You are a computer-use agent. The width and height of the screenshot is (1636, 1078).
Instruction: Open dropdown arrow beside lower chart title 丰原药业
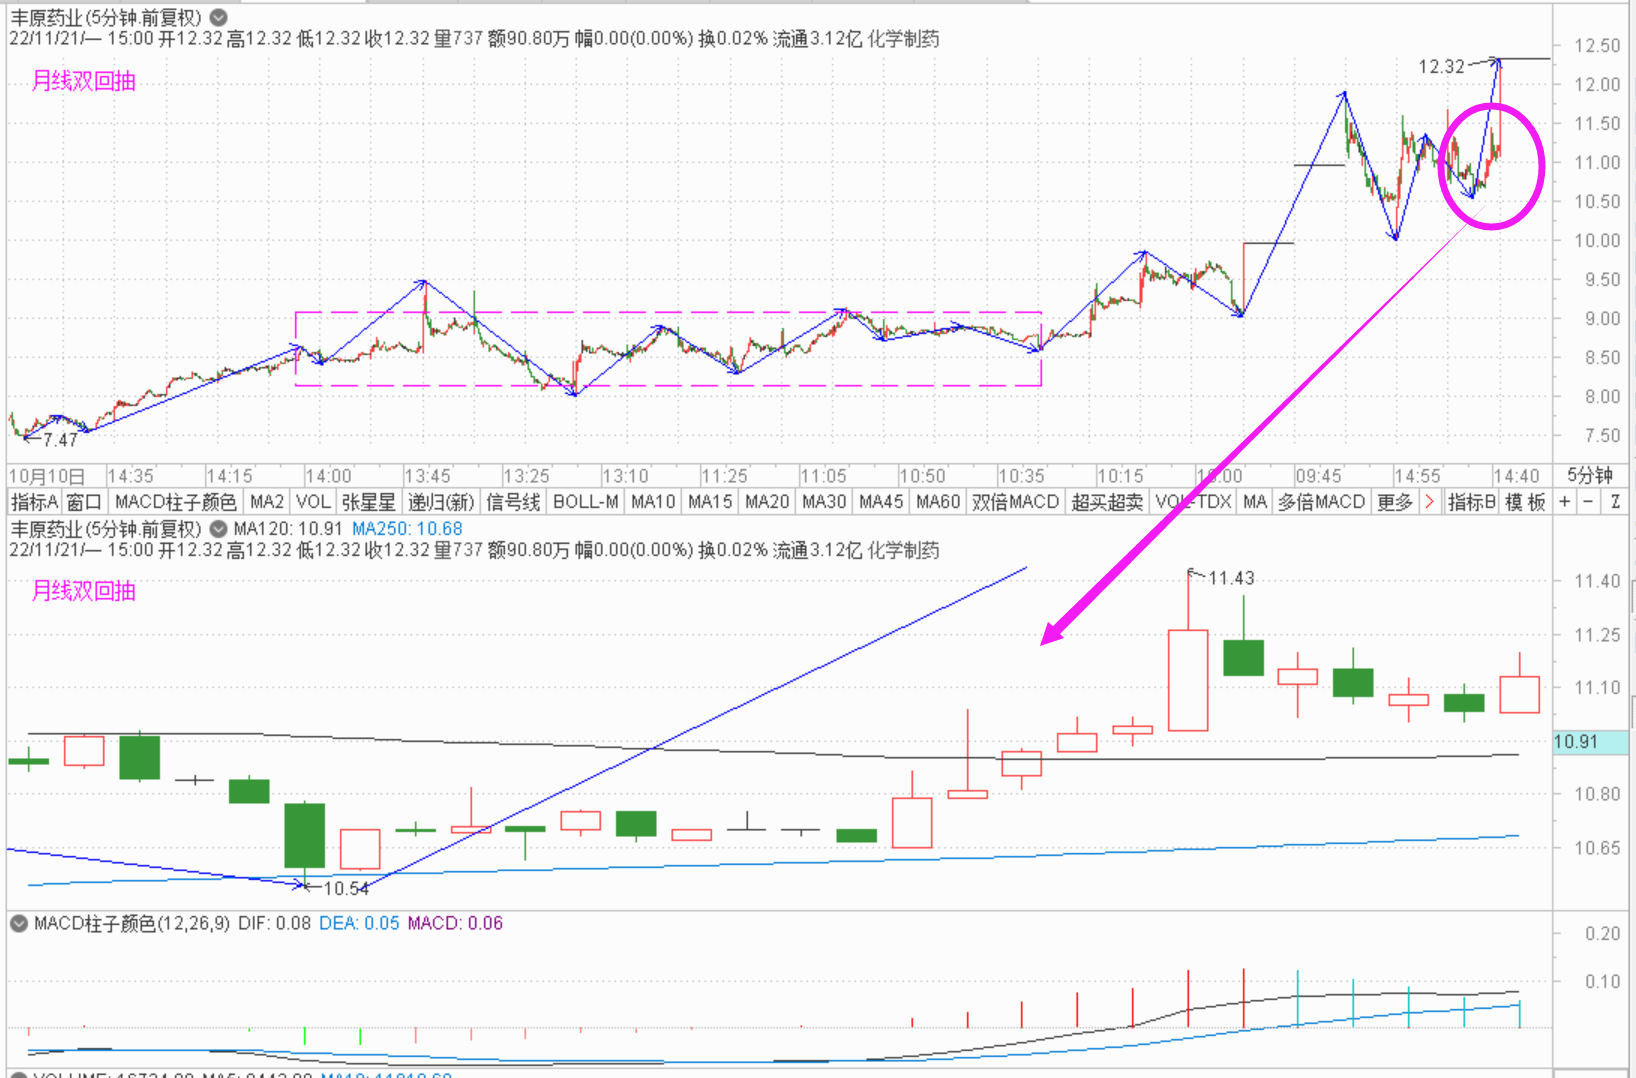tap(219, 528)
